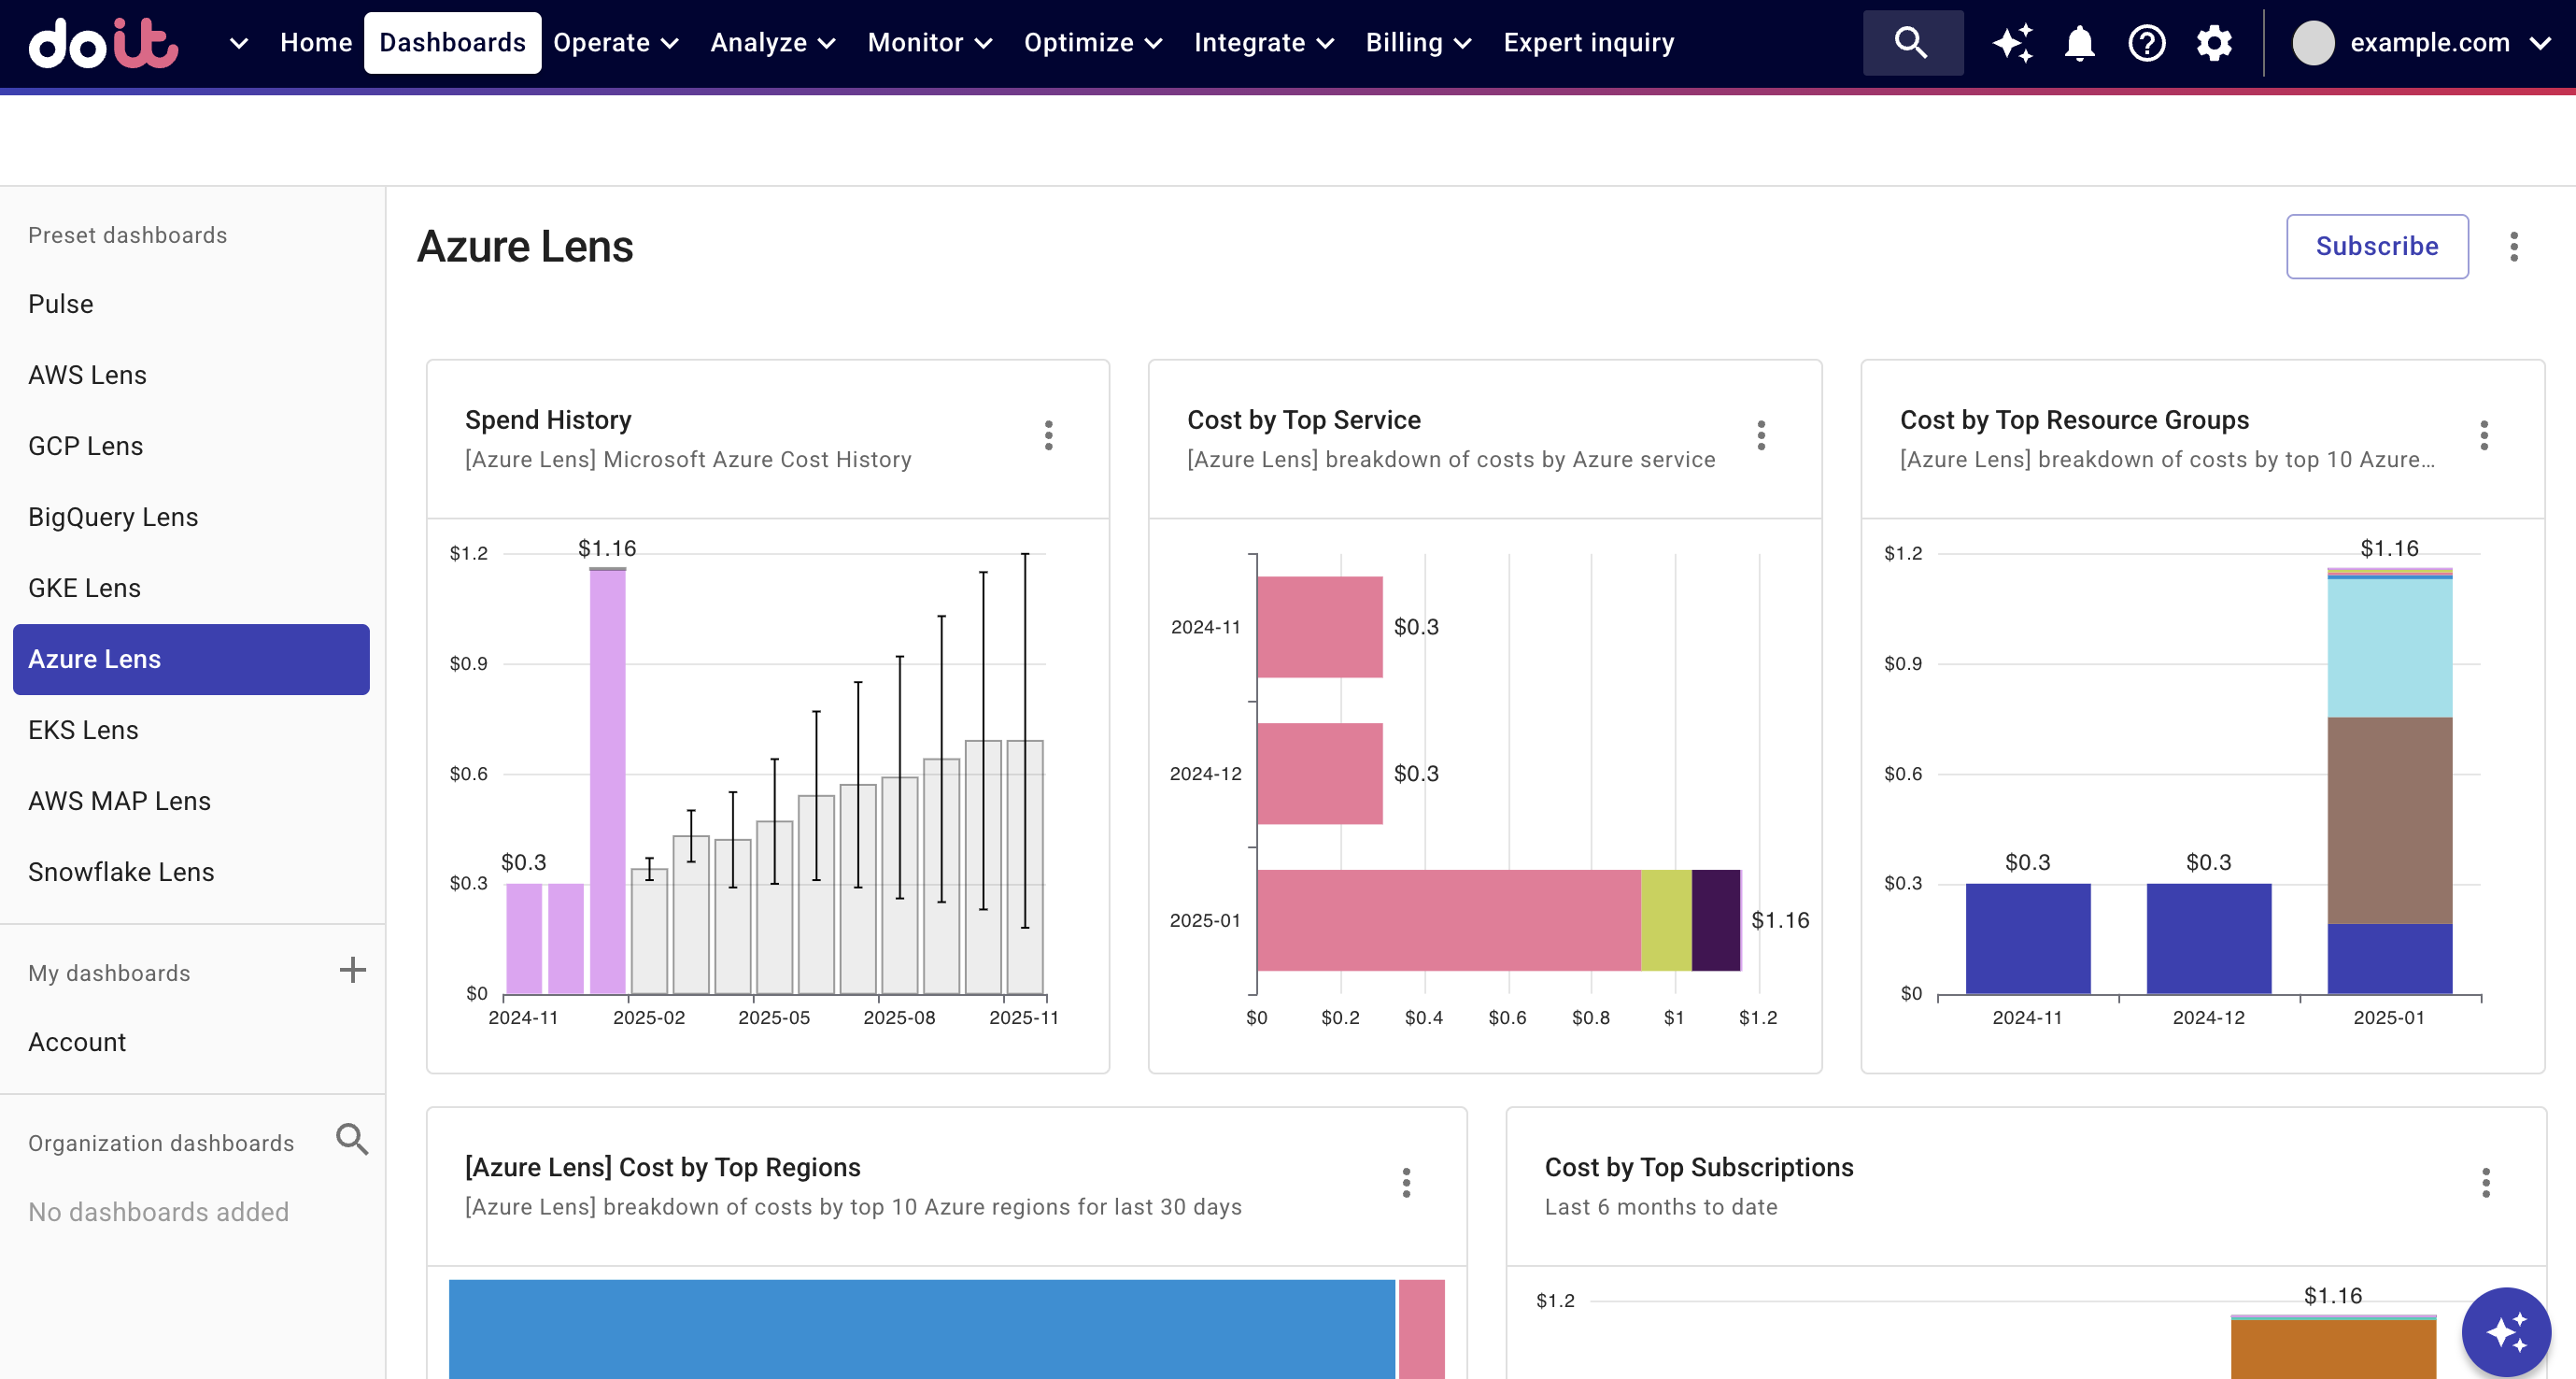This screenshot has height=1379, width=2576.
Task: Click the Cost by Top Resource Groups title
Action: pyautogui.click(x=2074, y=420)
